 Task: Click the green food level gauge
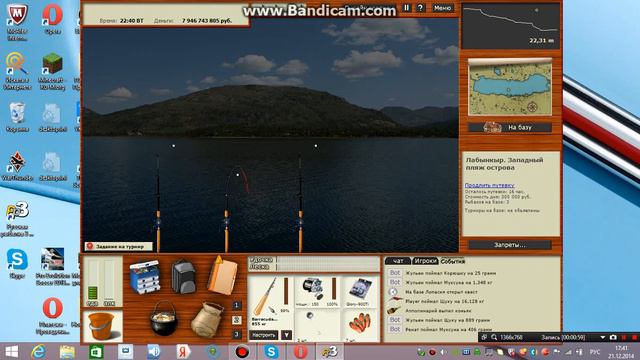pyautogui.click(x=93, y=283)
